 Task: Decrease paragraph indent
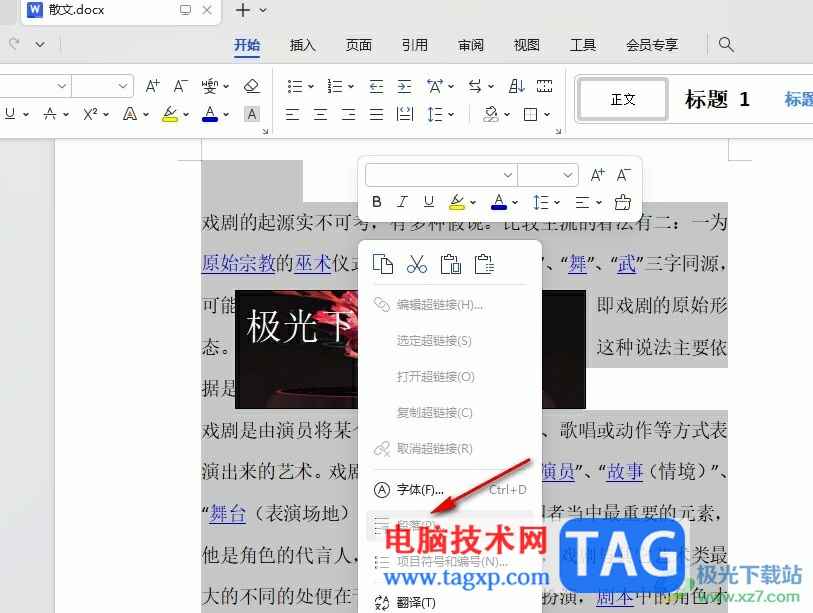(x=376, y=86)
